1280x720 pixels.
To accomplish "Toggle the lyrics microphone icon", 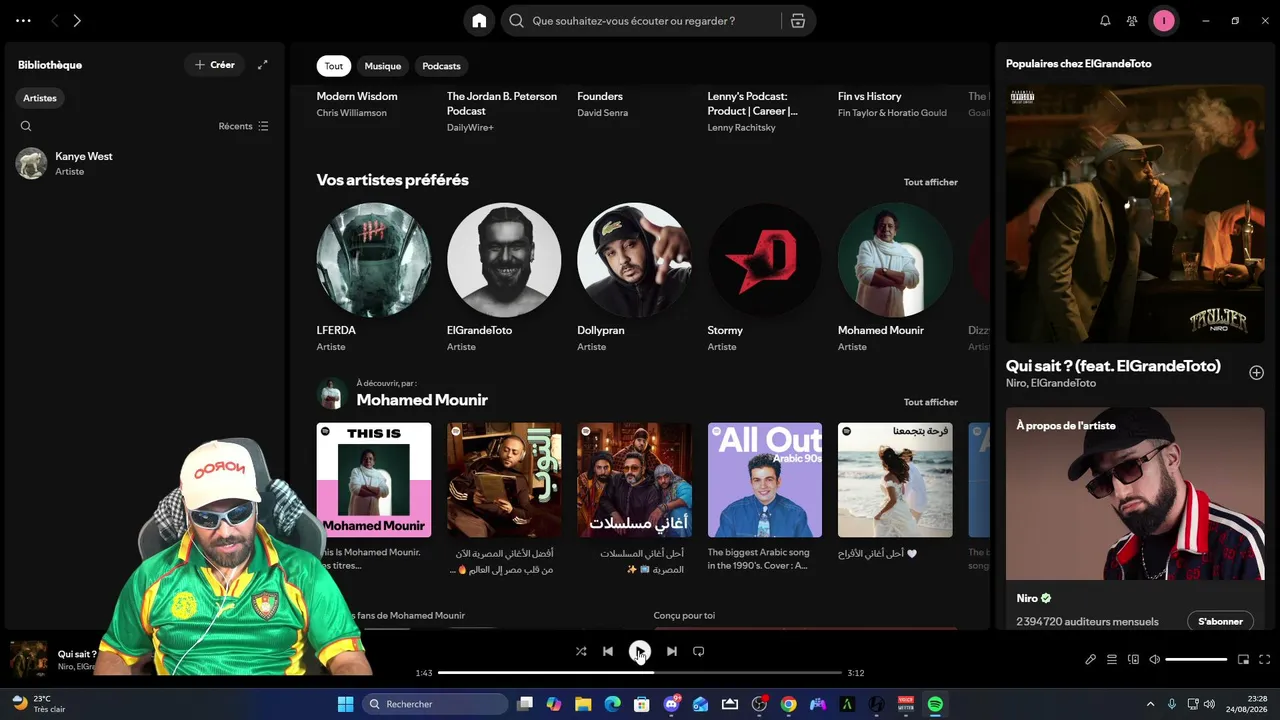I will click(x=1091, y=659).
